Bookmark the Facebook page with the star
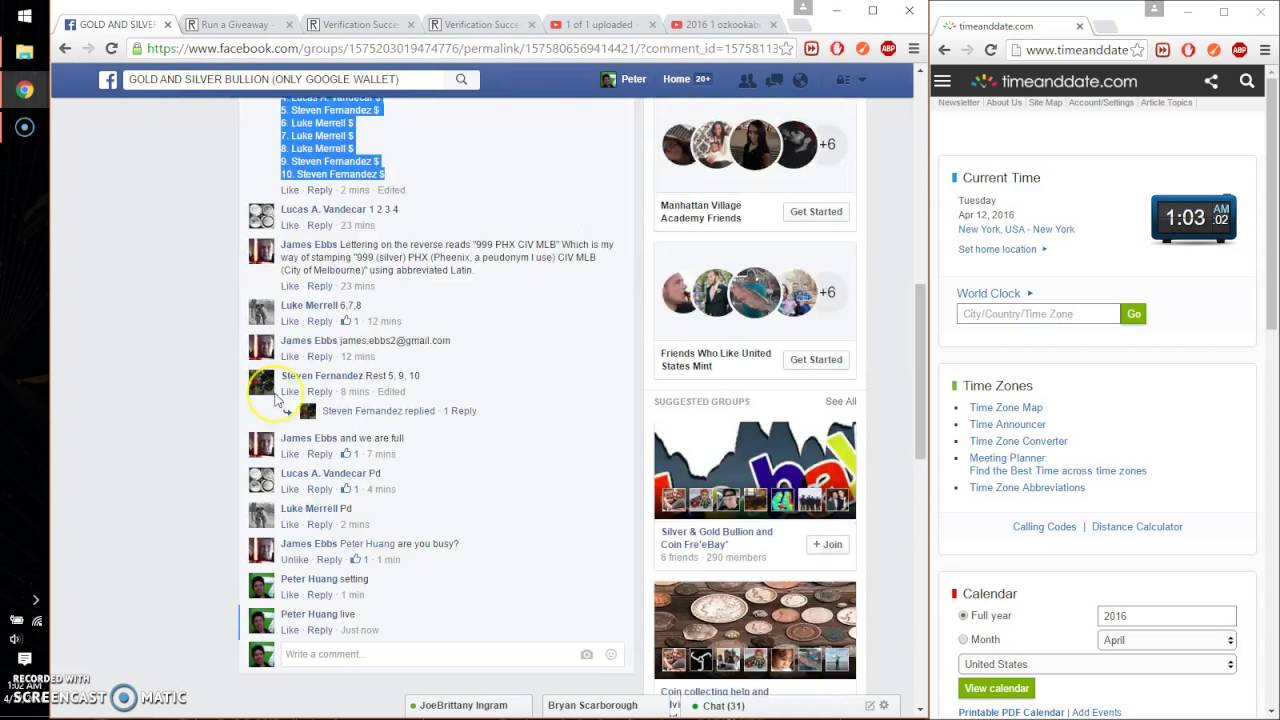The width and height of the screenshot is (1280, 720). tap(787, 48)
